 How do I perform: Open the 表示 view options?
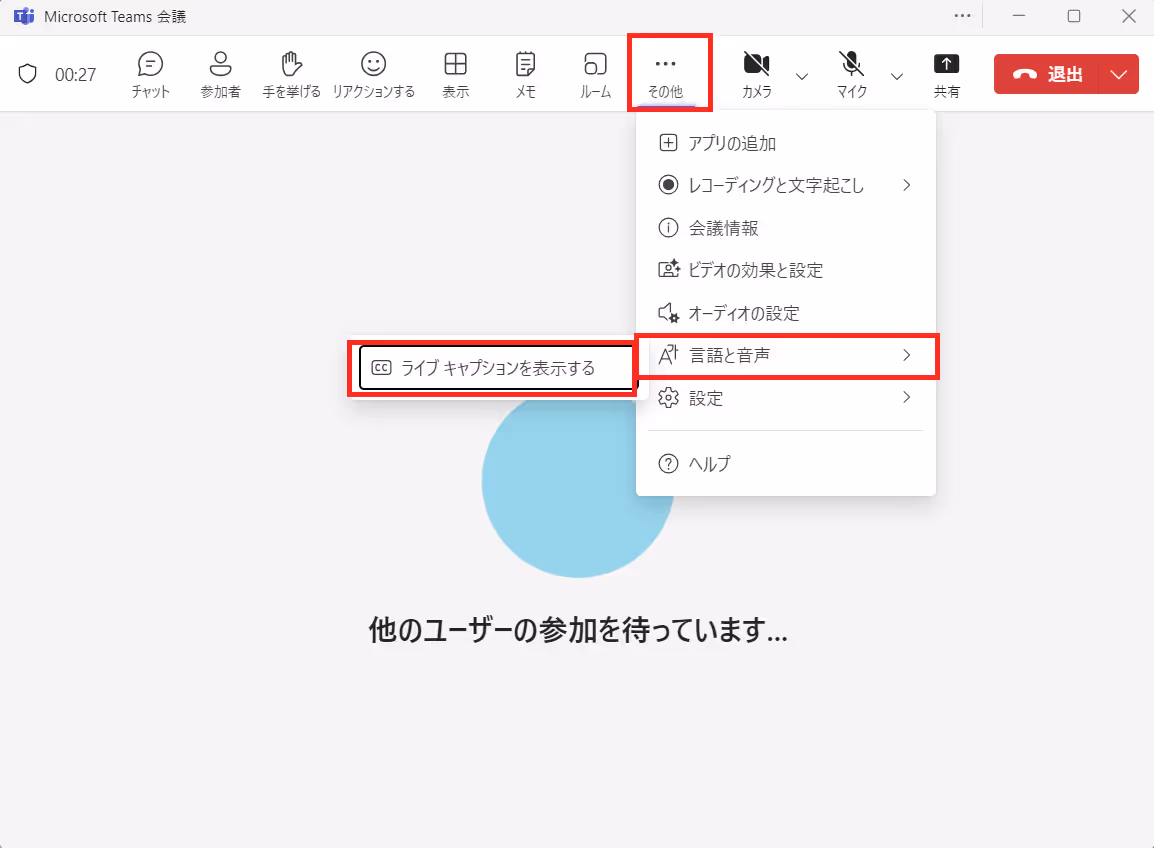pos(456,75)
